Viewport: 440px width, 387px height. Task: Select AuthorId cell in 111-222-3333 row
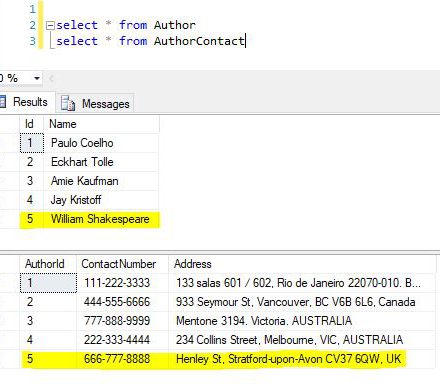tap(48, 283)
